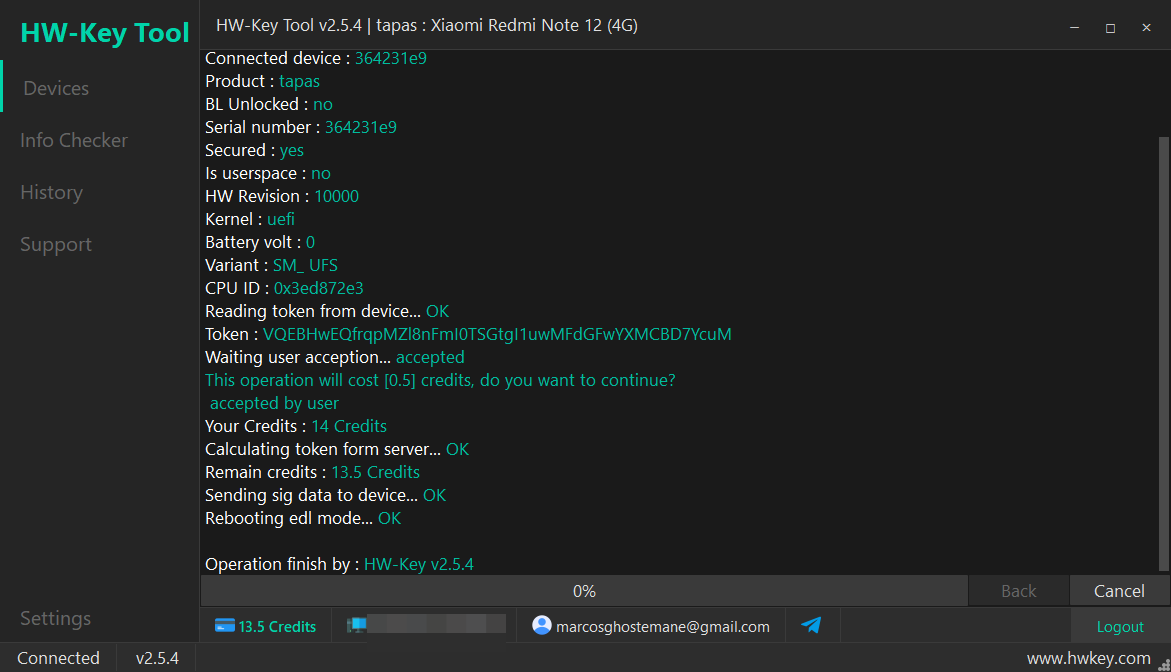Click the window title bar text
Viewport: 1171px width, 672px height.
click(426, 25)
